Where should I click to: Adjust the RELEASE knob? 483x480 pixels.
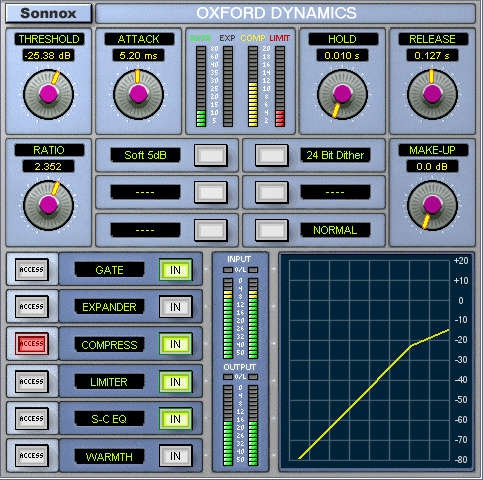pyautogui.click(x=432, y=94)
